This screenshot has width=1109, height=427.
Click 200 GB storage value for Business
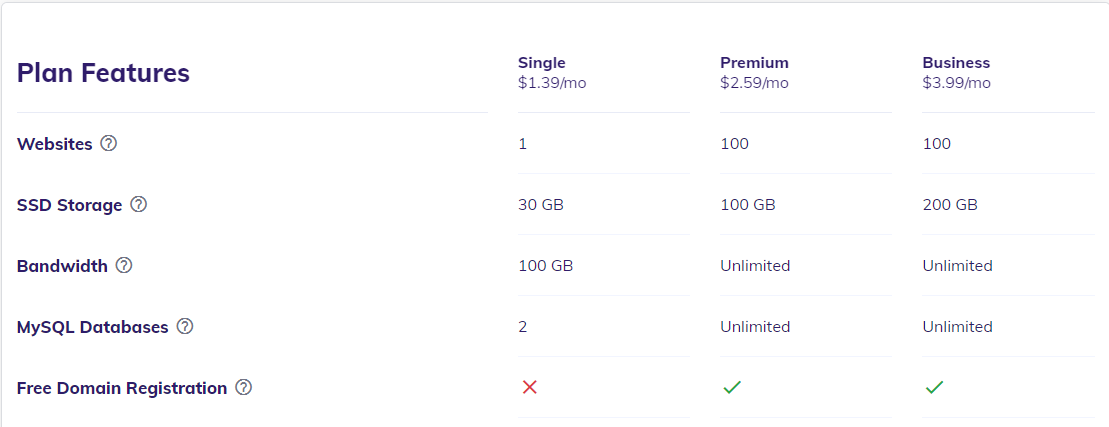[949, 205]
